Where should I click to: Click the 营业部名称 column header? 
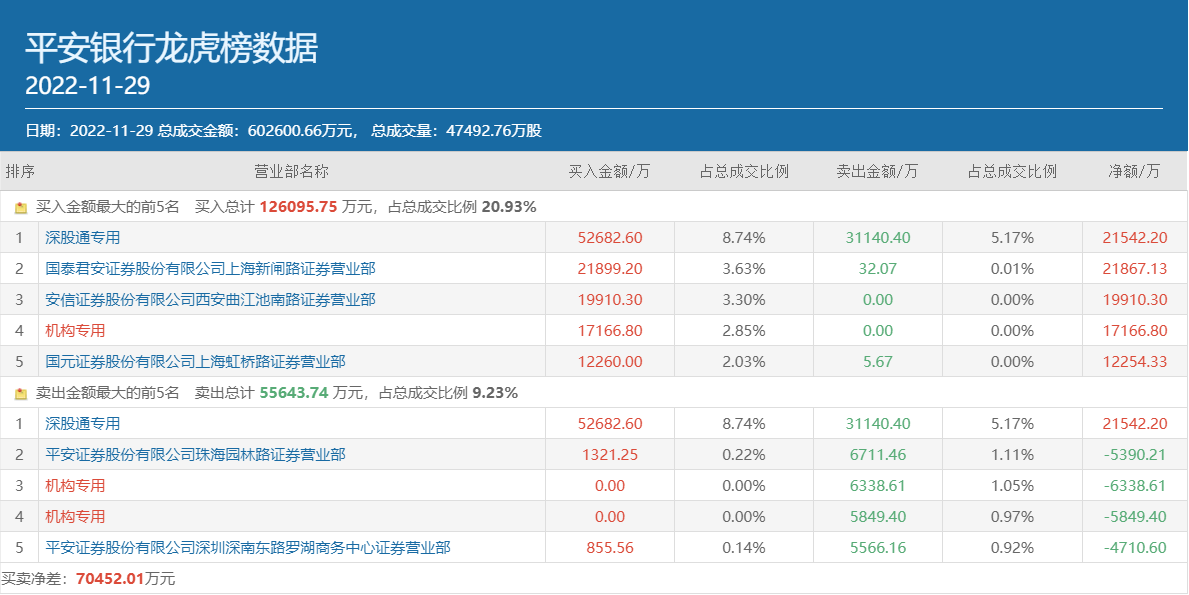pyautogui.click(x=291, y=171)
